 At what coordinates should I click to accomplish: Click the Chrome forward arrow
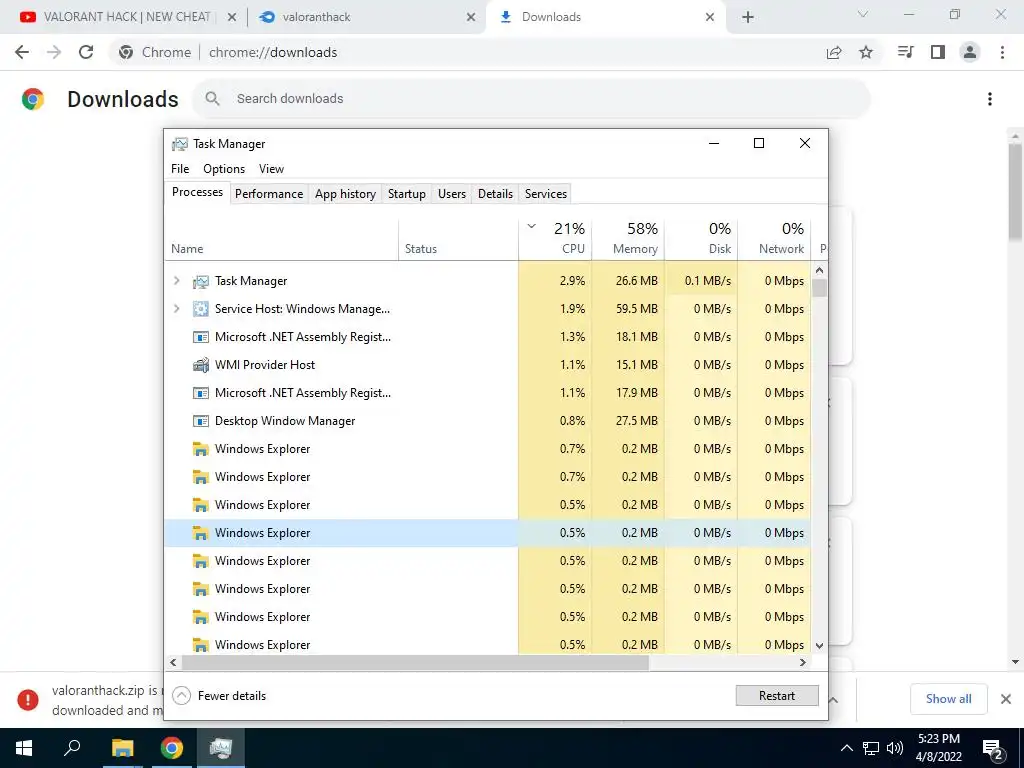pos(54,52)
